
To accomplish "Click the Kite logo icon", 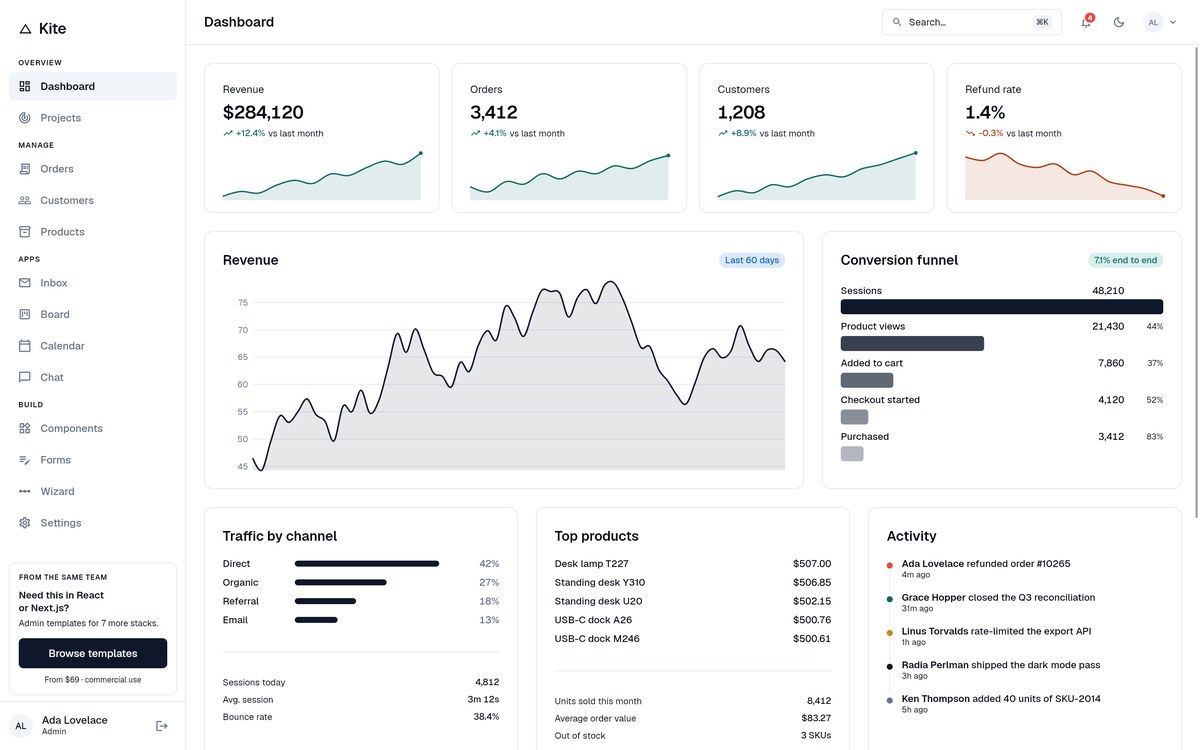I will click(x=25, y=29).
